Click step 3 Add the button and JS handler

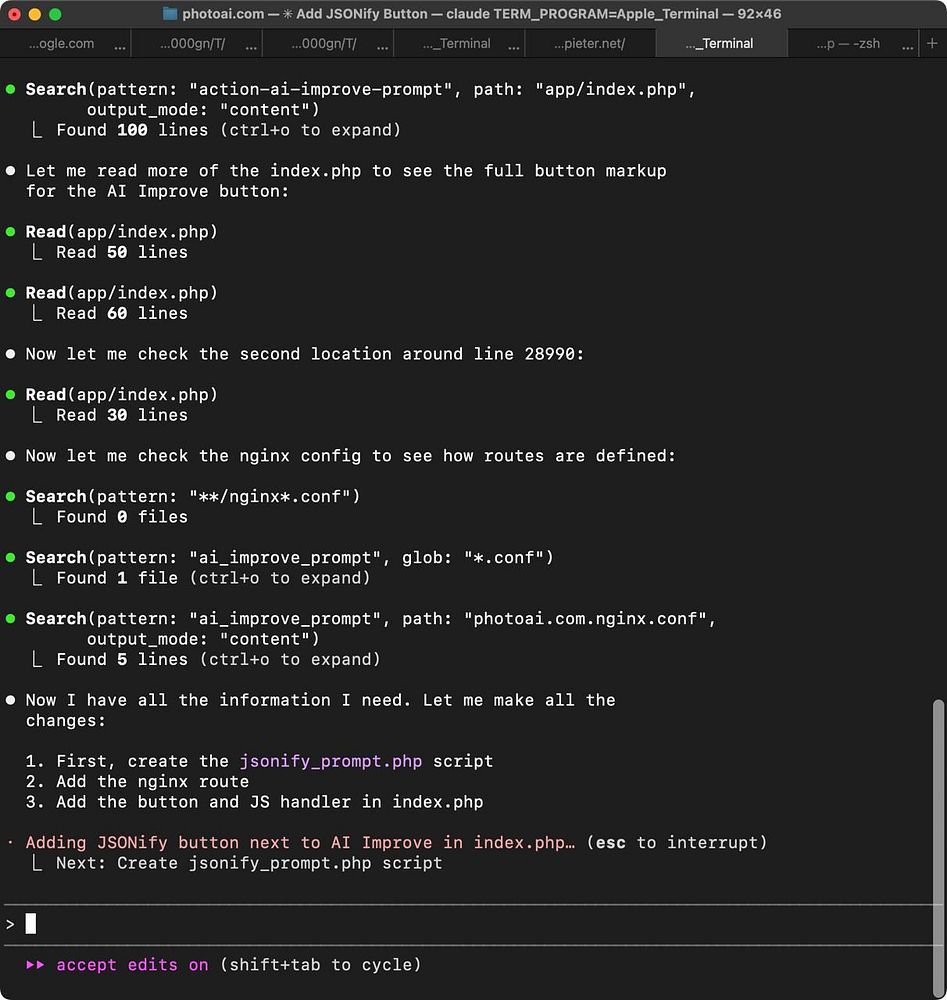point(254,802)
